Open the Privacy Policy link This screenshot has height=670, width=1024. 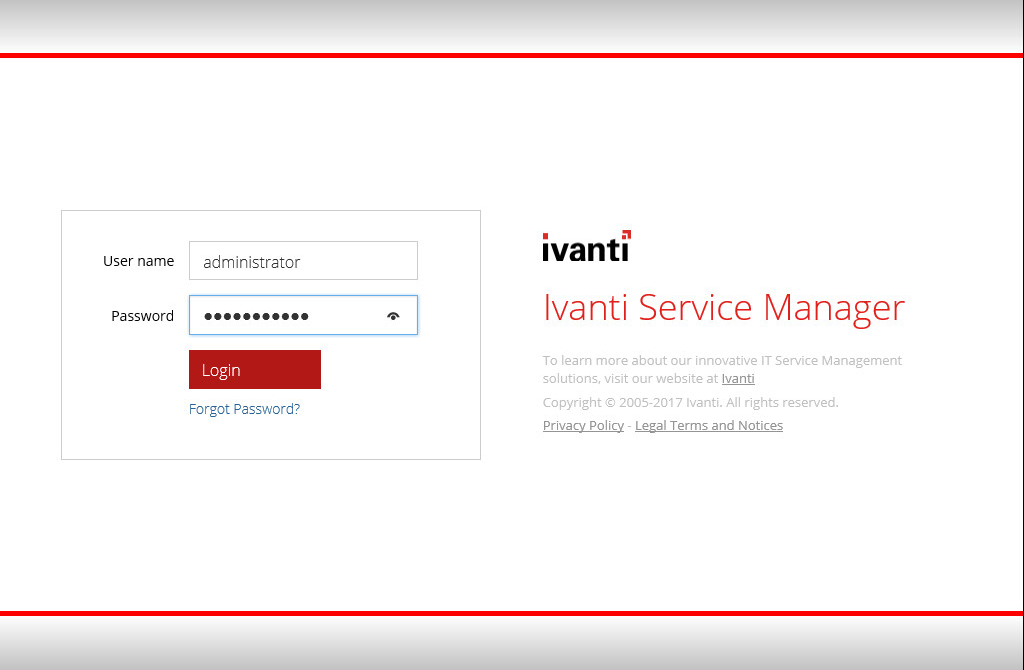pyautogui.click(x=583, y=426)
